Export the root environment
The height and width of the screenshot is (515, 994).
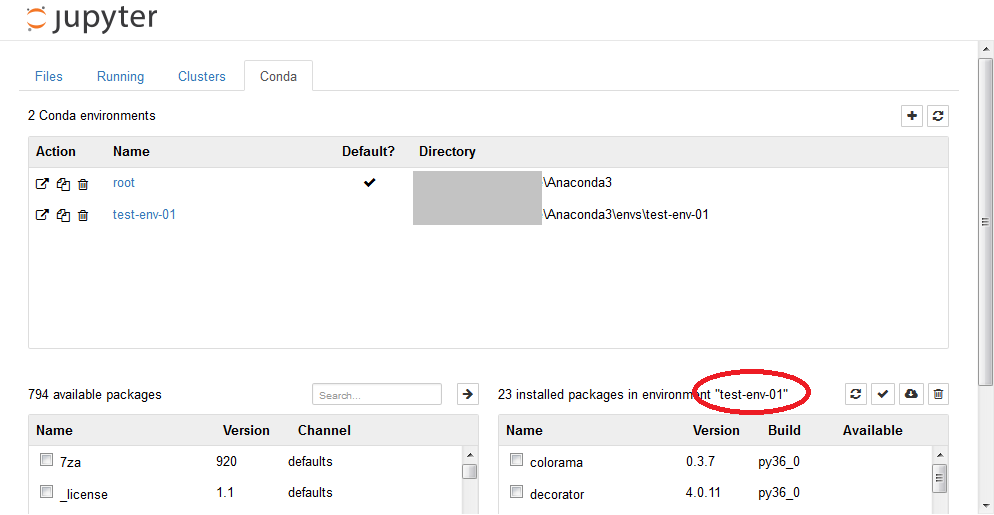42,184
